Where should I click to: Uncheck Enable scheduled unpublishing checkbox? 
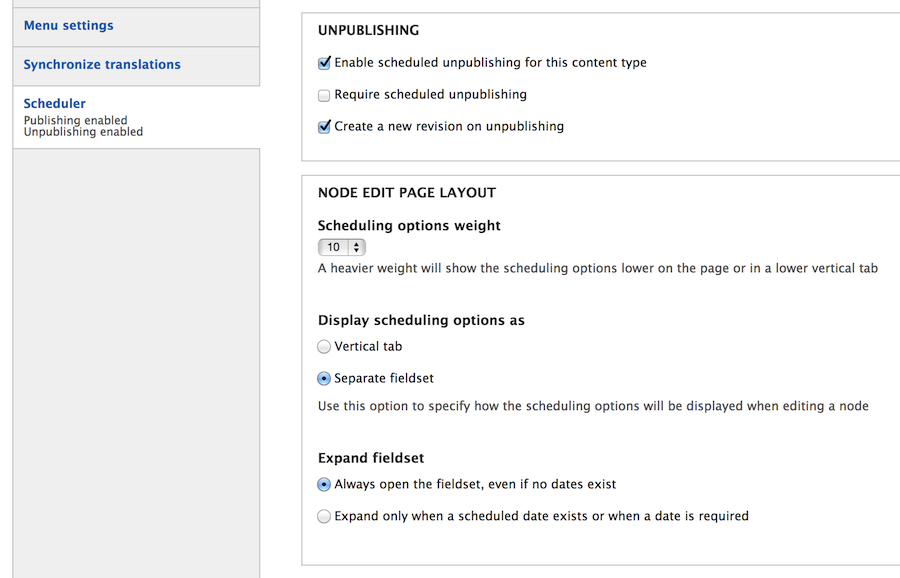pos(324,63)
